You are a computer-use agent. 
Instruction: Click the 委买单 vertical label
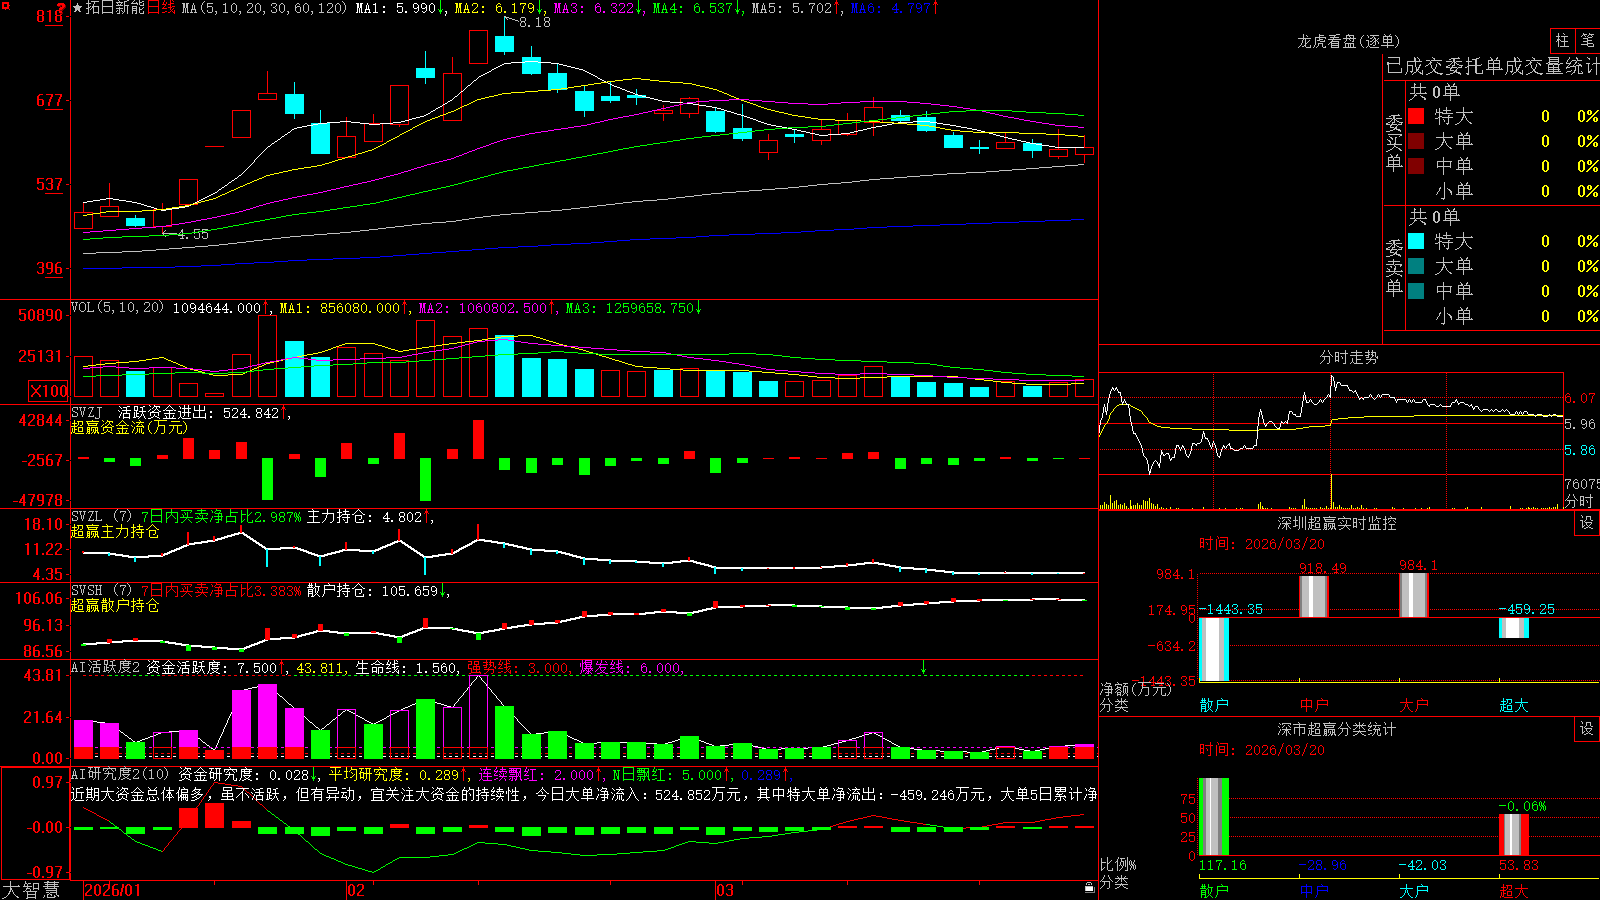pos(1394,142)
